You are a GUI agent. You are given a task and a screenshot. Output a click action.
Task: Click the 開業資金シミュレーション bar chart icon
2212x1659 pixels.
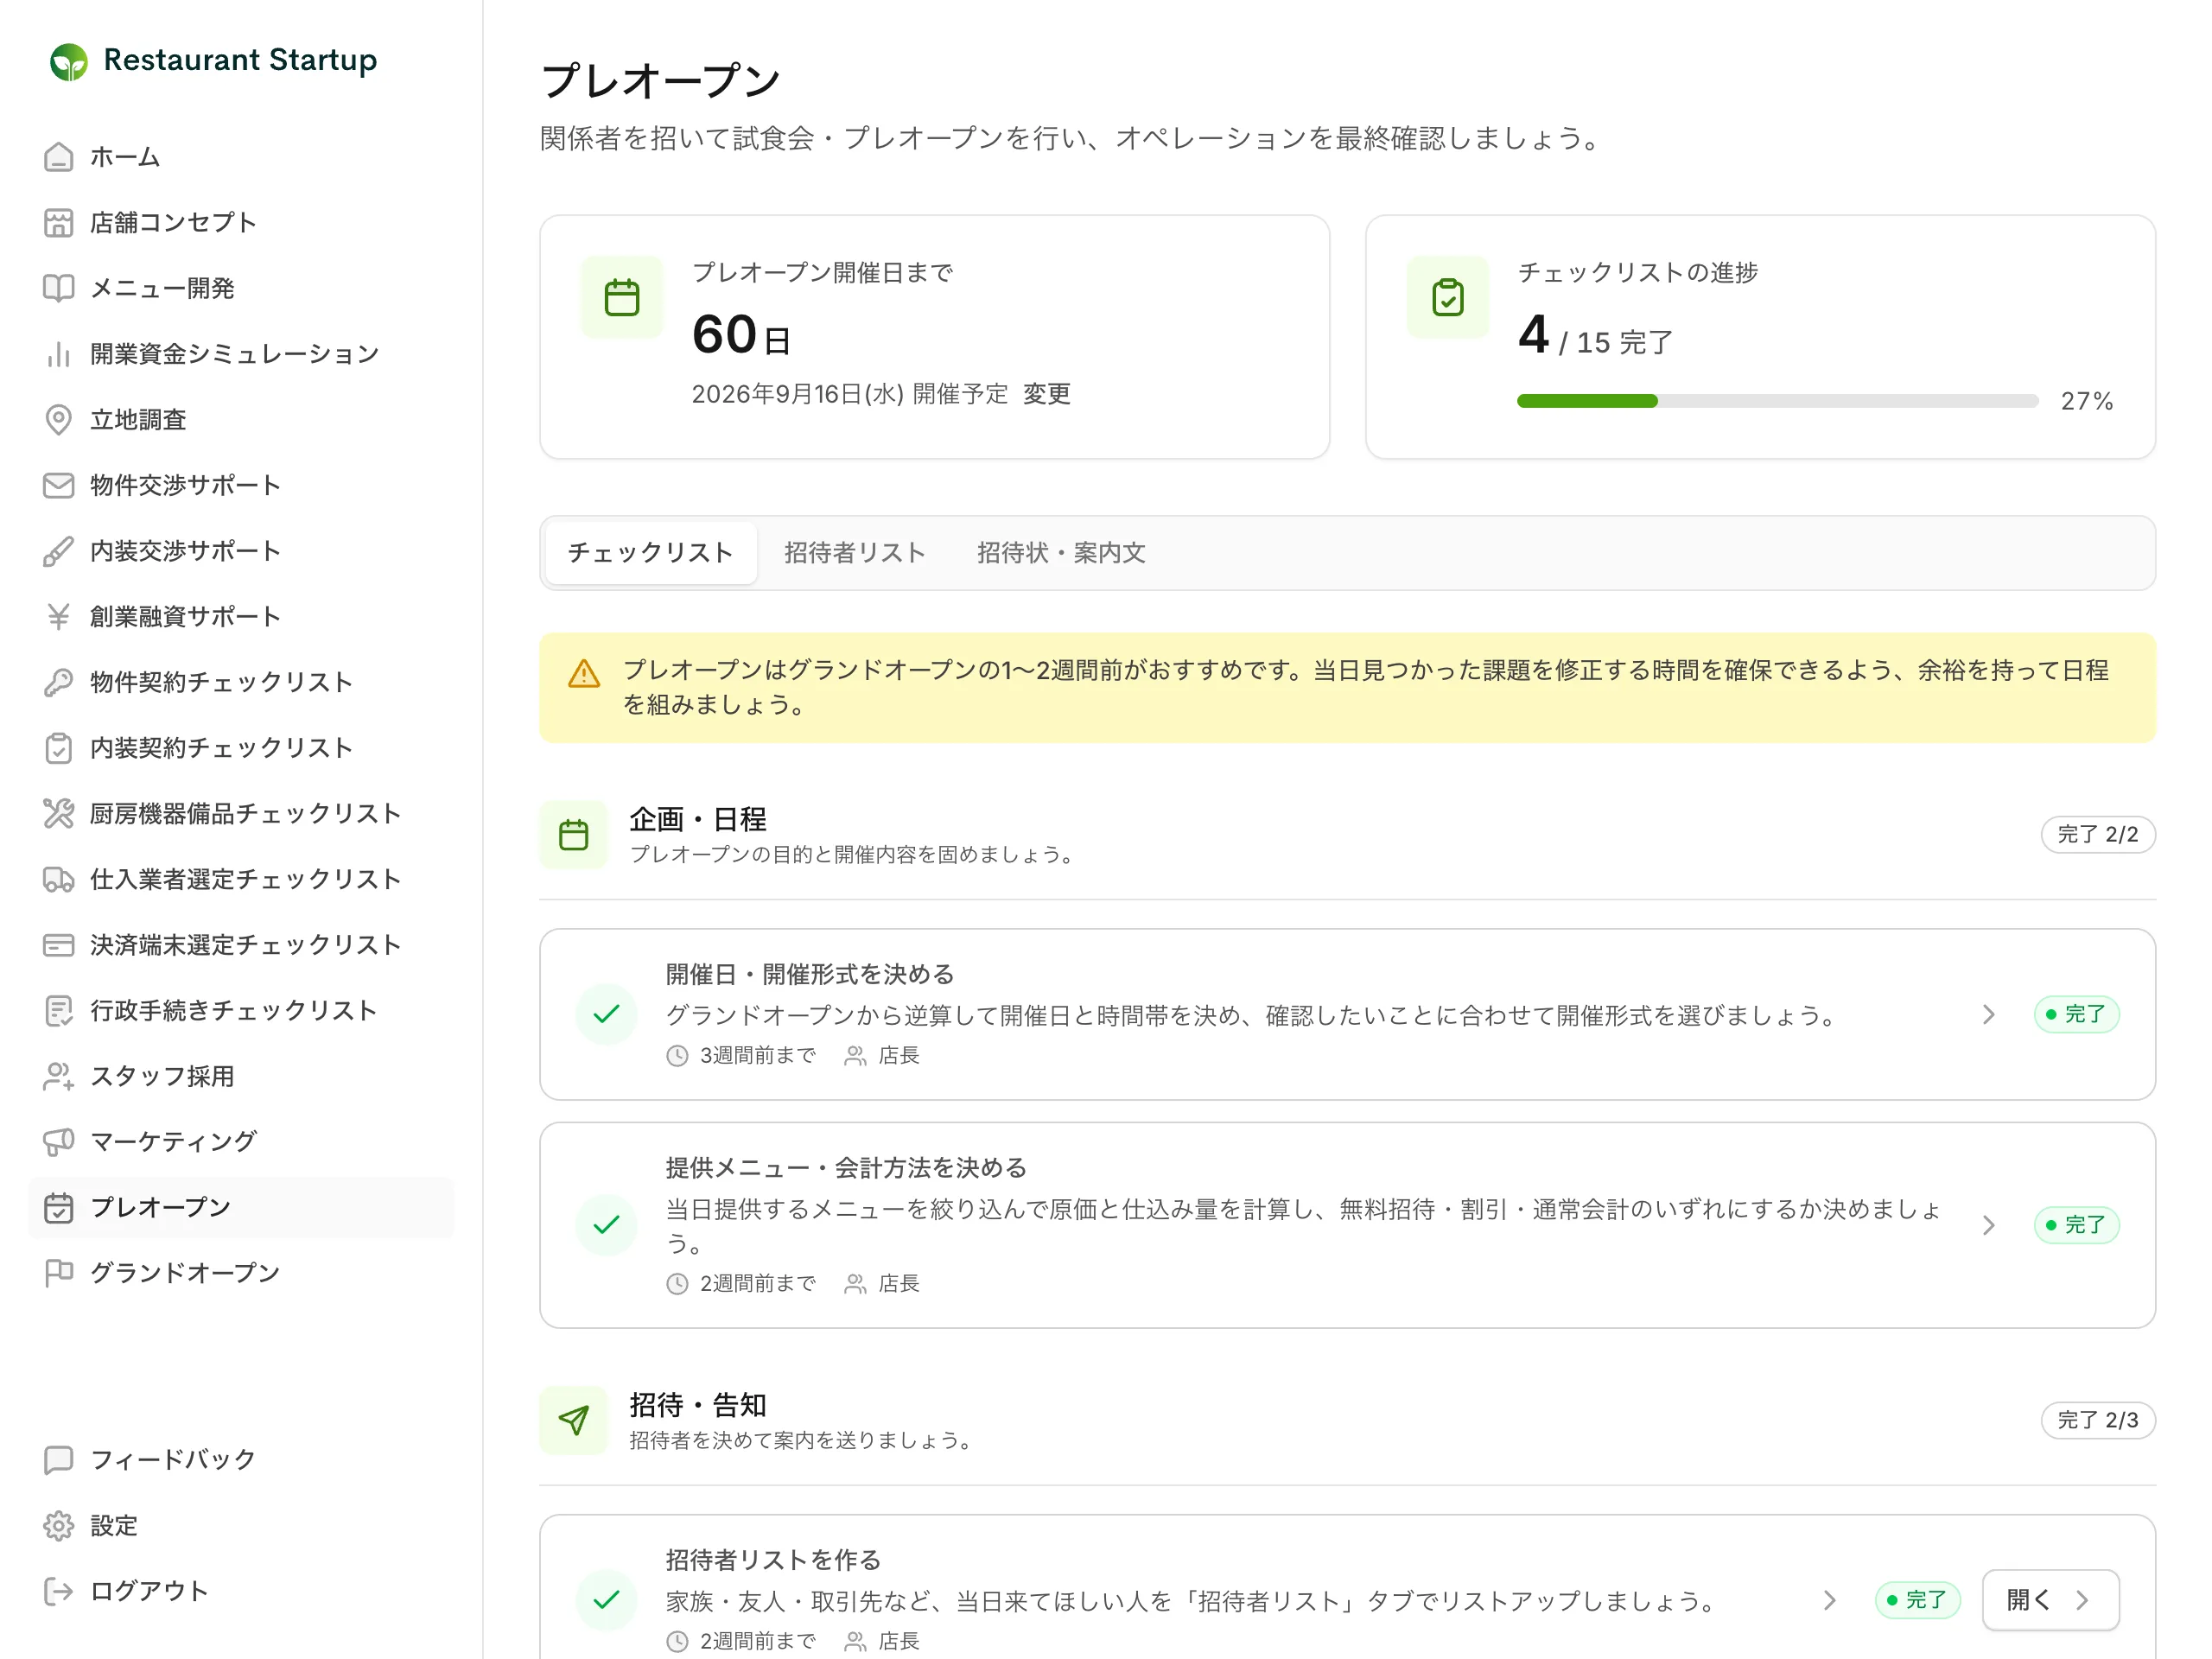click(59, 354)
